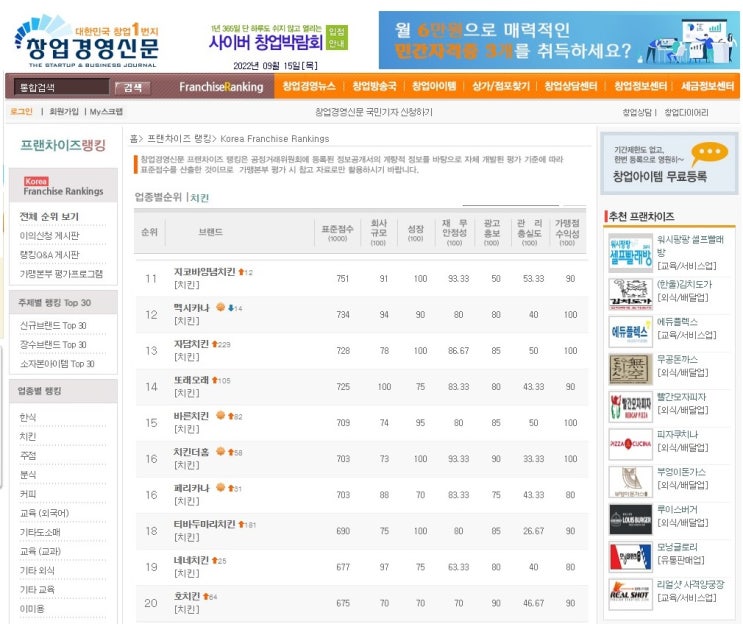Select the 교육 (외국어) category

click(44, 513)
